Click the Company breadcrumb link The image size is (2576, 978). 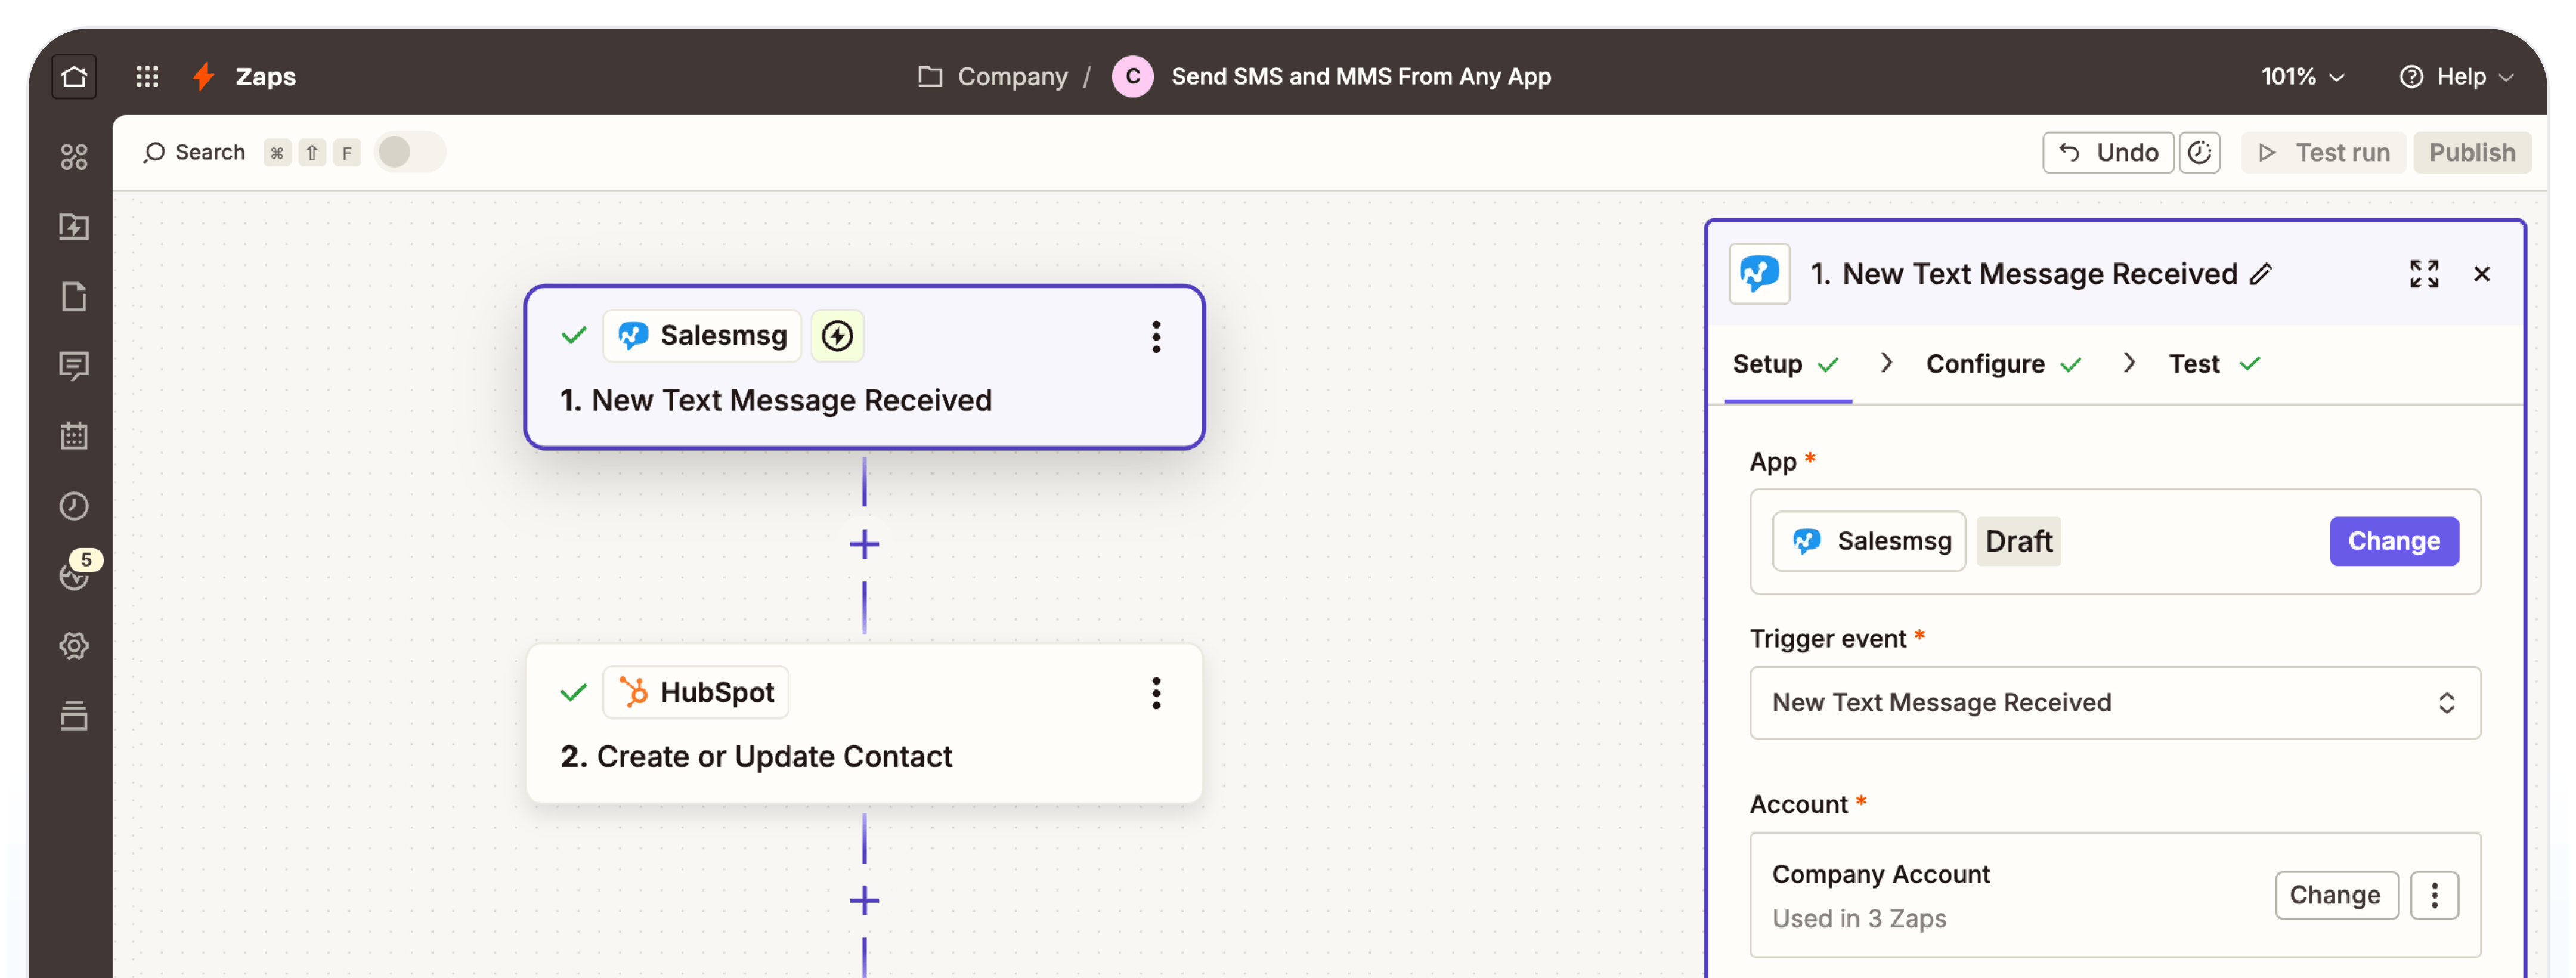click(1012, 76)
